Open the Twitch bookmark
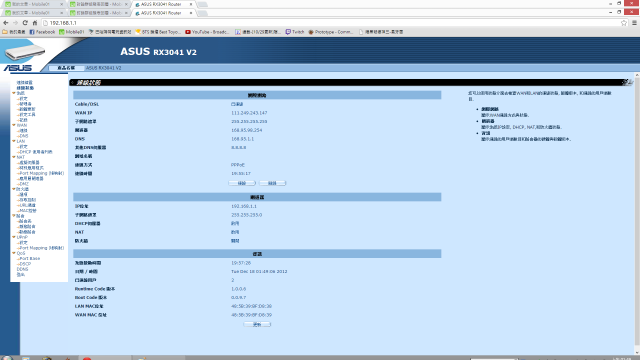 pos(295,32)
